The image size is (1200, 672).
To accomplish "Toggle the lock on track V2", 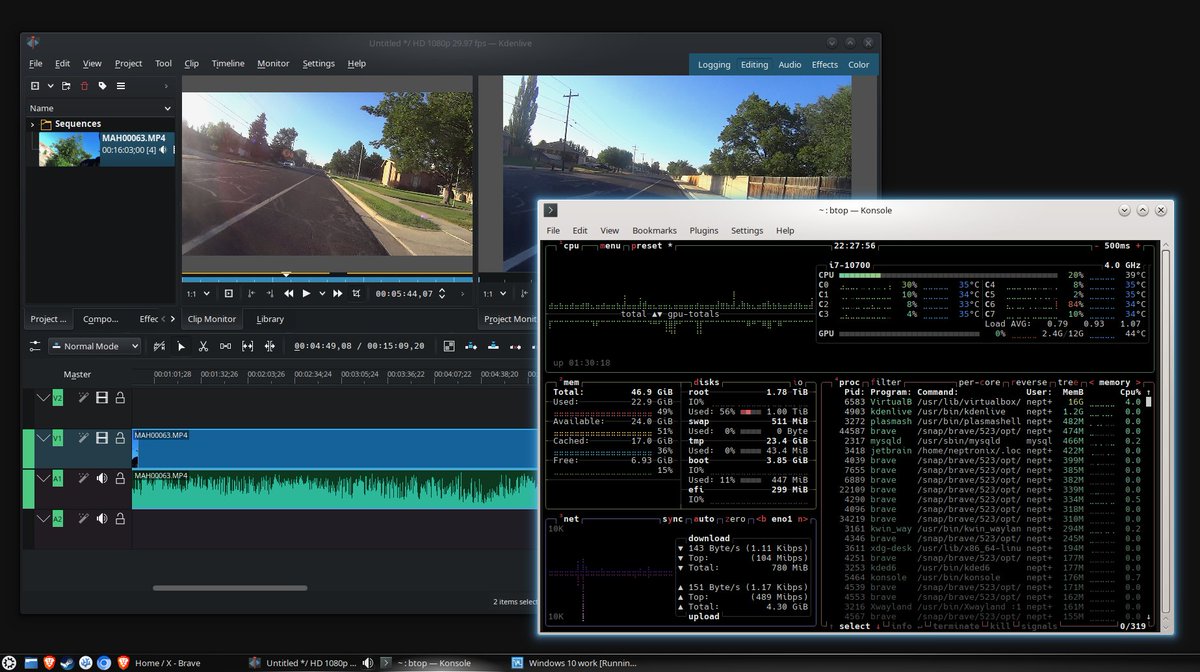I will tap(120, 398).
